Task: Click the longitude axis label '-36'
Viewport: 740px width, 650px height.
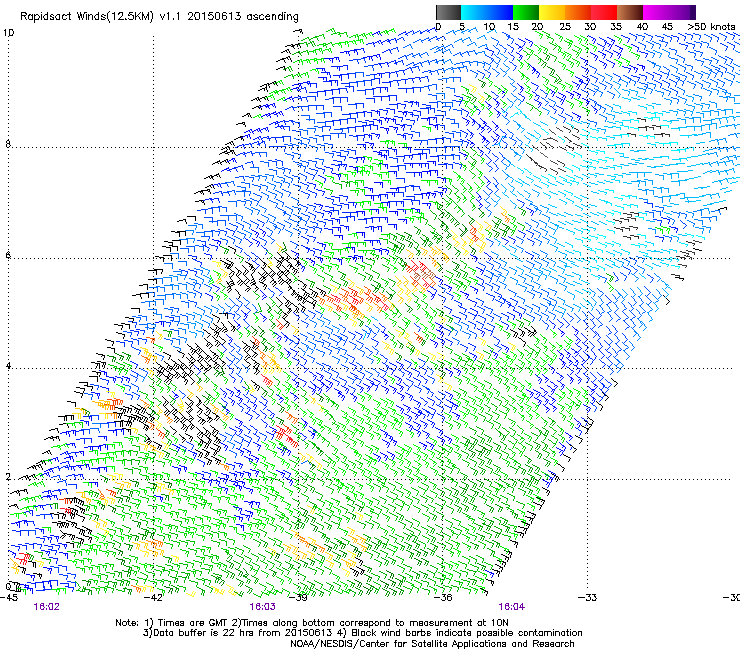Action: pyautogui.click(x=443, y=598)
